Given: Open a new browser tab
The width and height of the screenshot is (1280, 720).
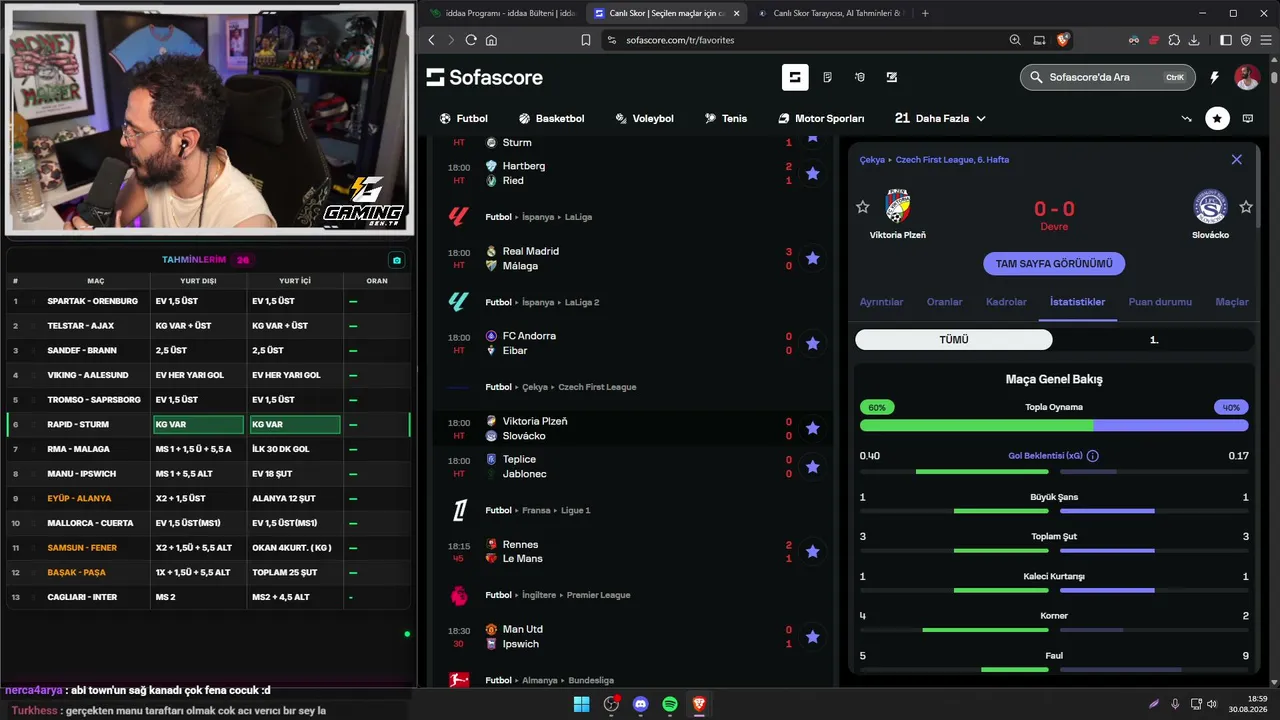Looking at the screenshot, I should click(x=925, y=13).
